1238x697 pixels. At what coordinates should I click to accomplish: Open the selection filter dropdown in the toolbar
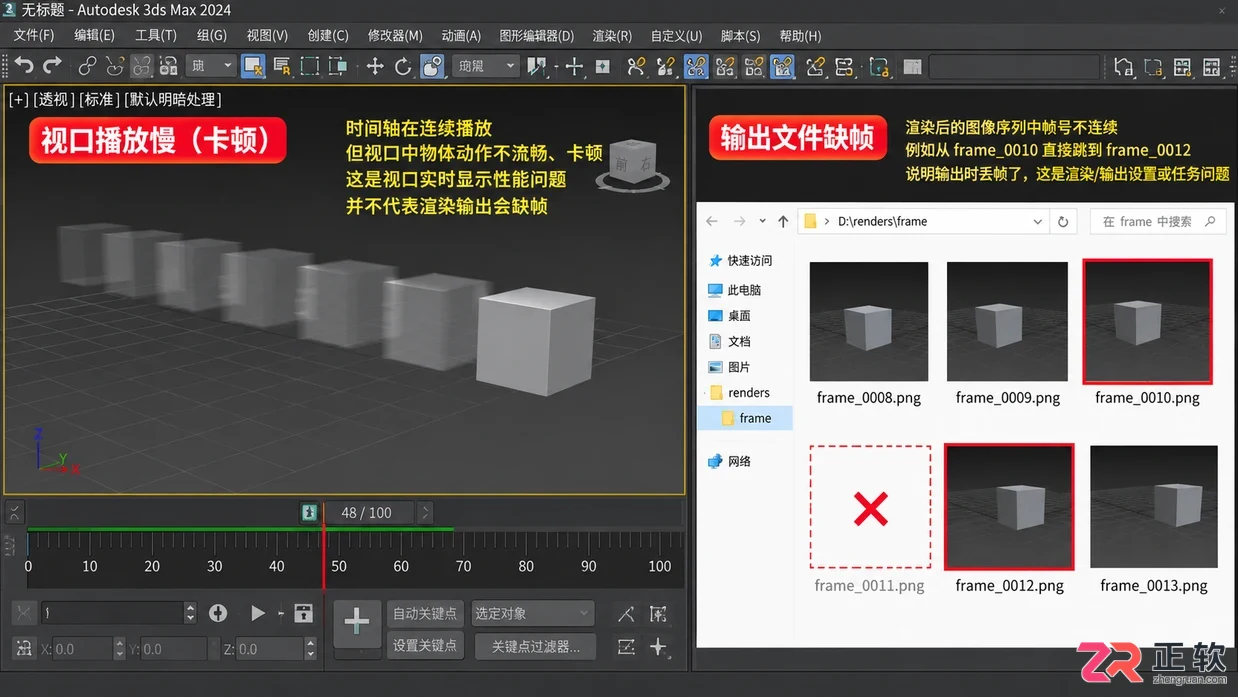point(212,66)
